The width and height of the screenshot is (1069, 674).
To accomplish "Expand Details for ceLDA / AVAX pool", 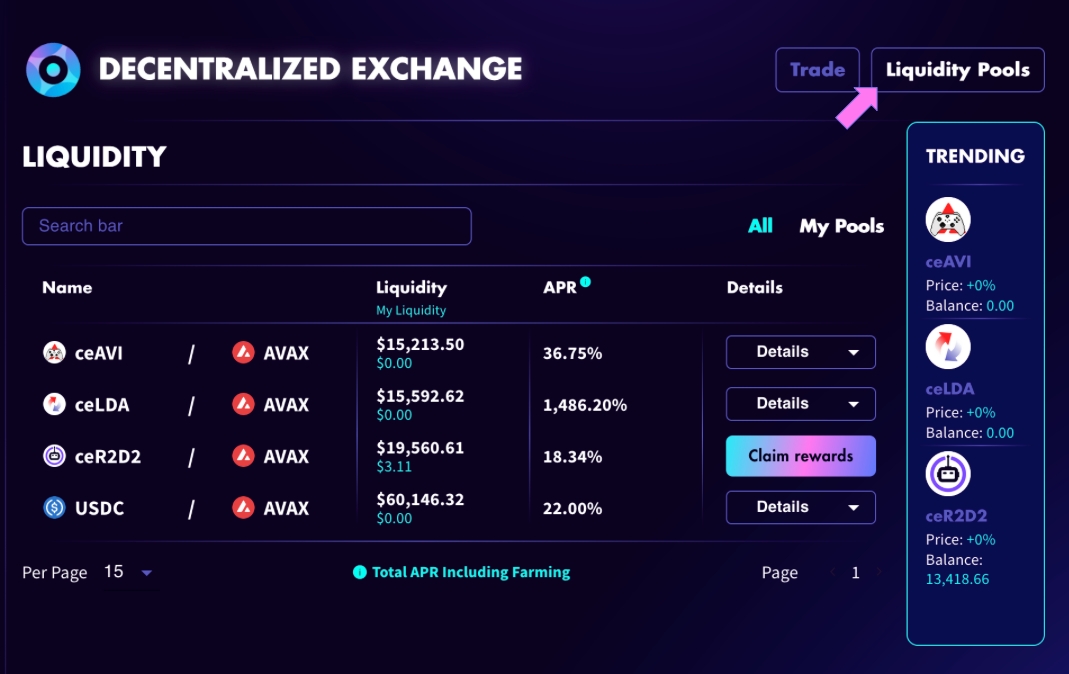I will click(x=800, y=404).
